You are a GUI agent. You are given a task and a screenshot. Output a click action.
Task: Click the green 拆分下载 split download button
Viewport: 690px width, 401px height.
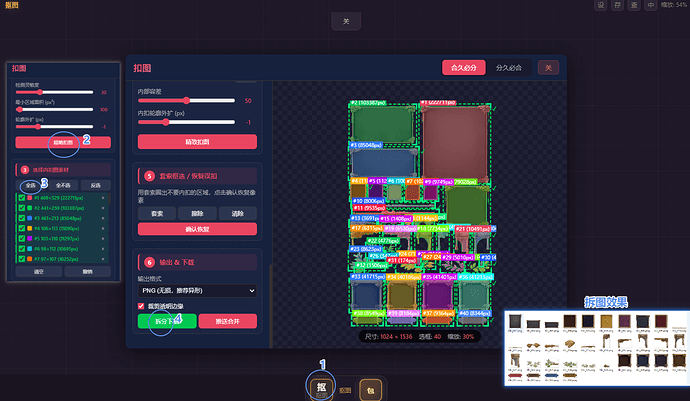[x=167, y=321]
